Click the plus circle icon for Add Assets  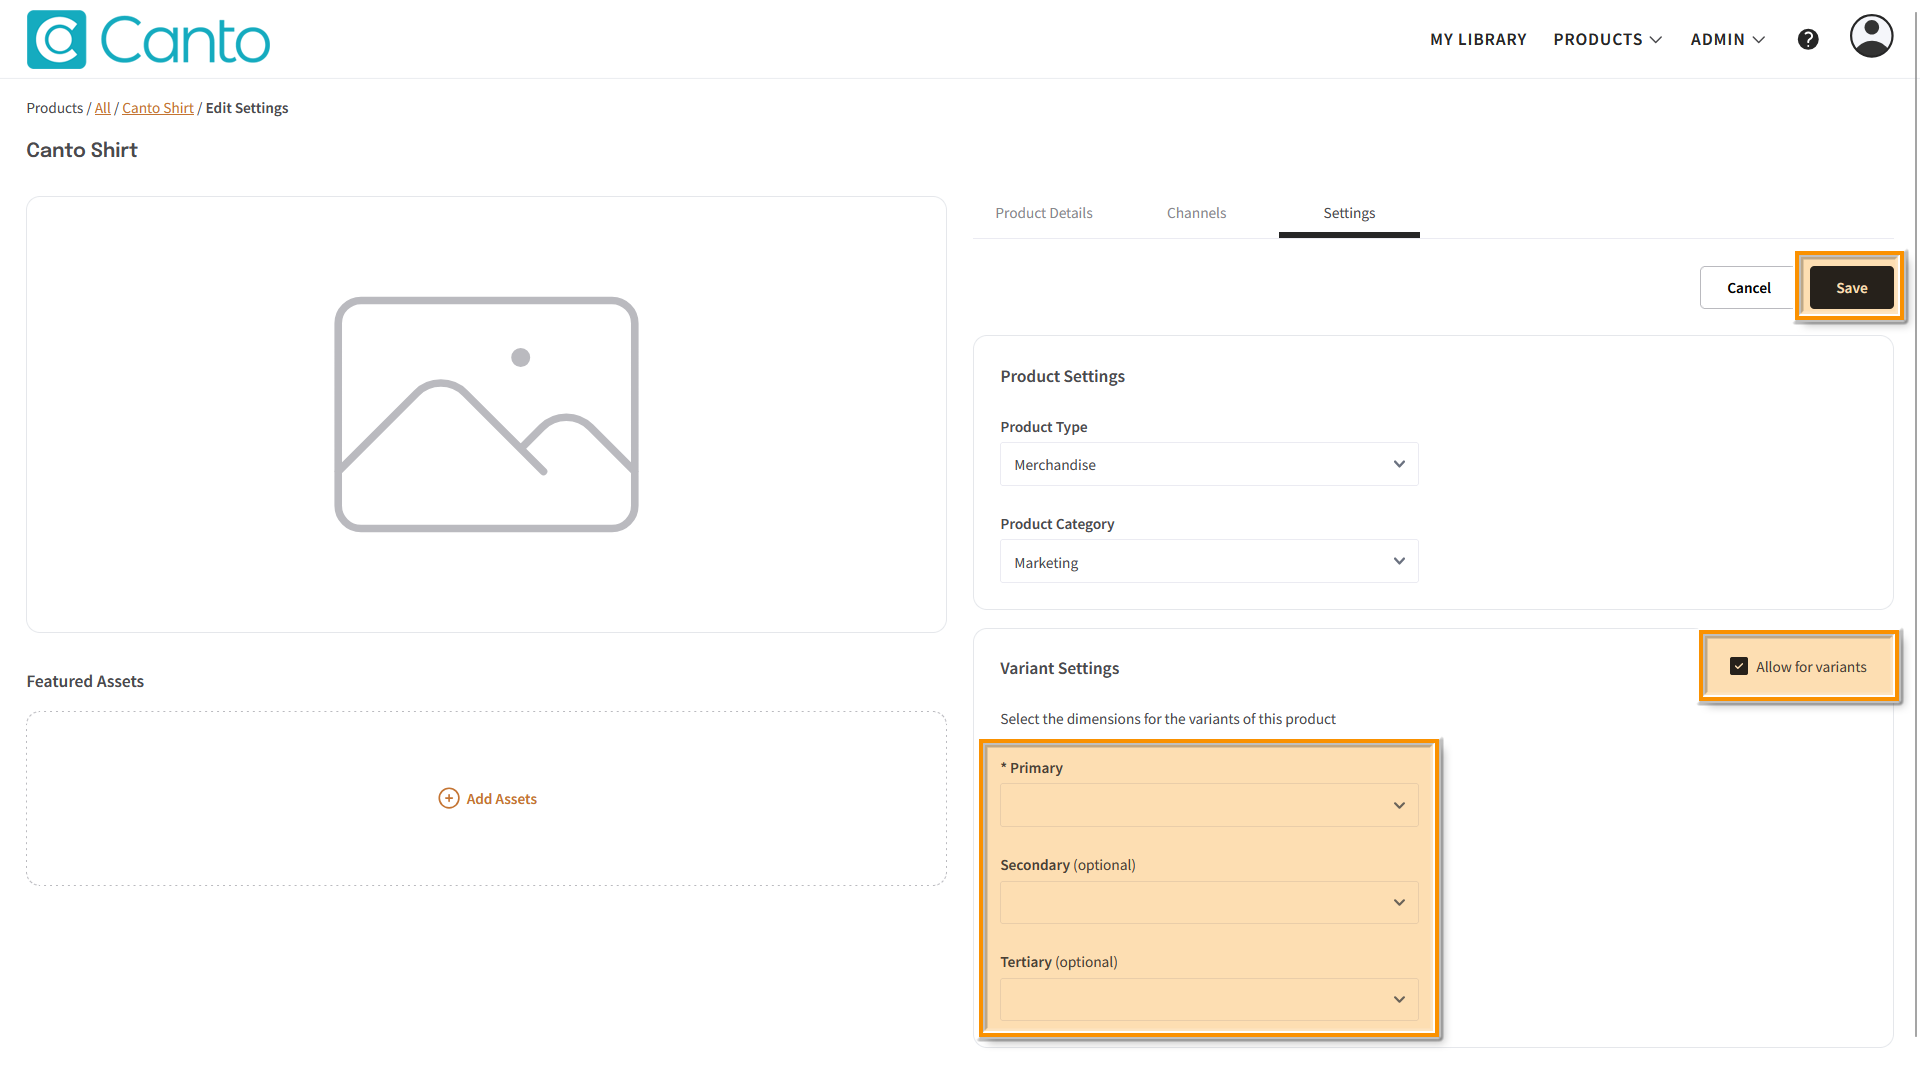tap(449, 798)
